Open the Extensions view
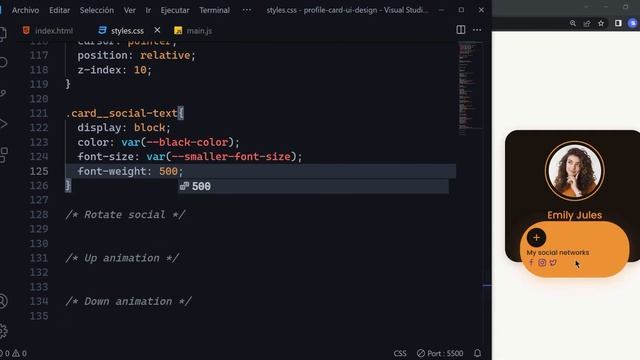The image size is (640, 360). 3,155
